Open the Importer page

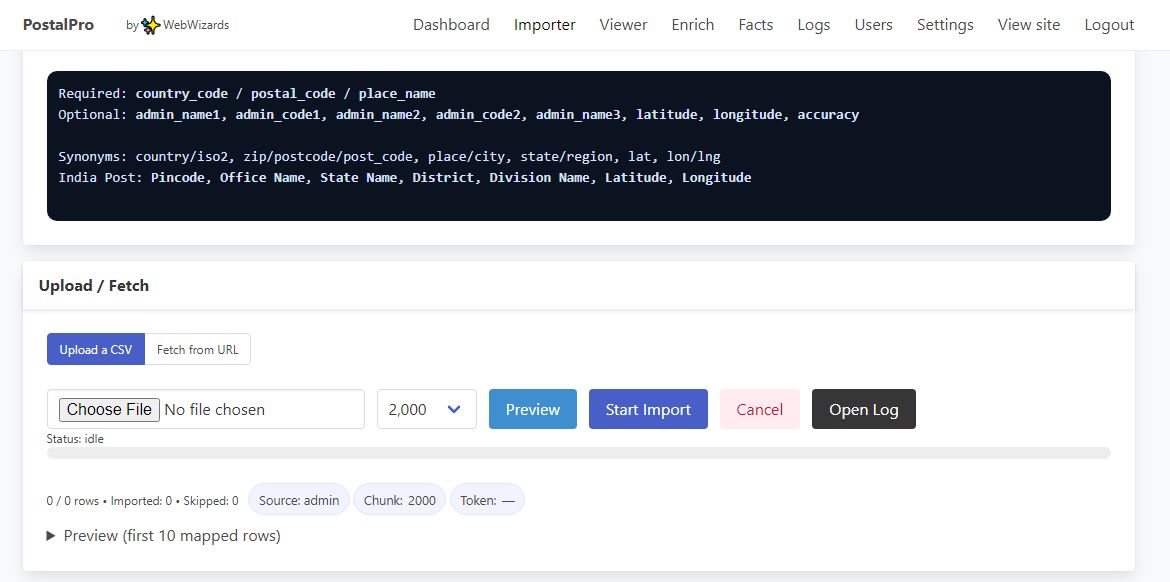(x=544, y=25)
